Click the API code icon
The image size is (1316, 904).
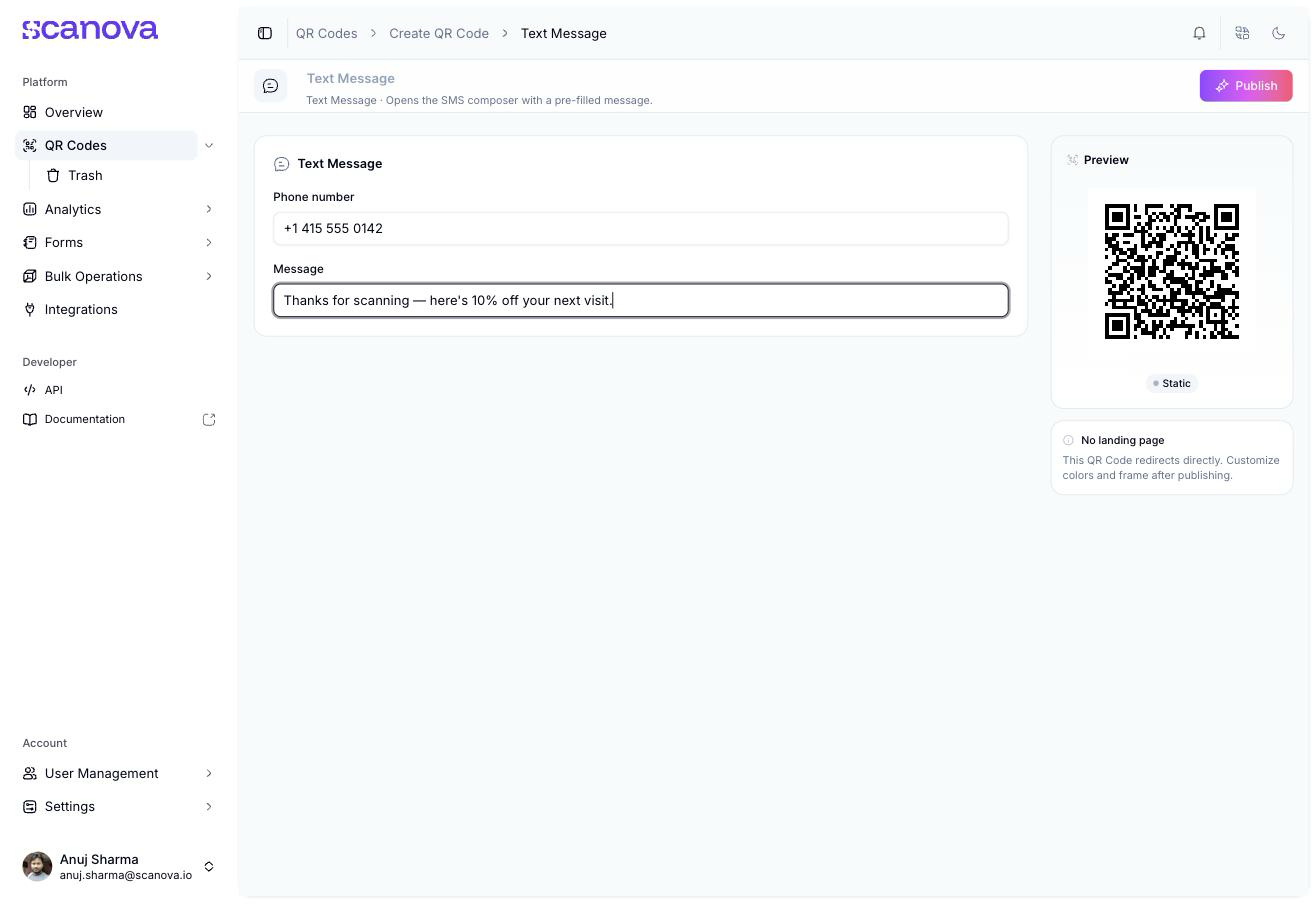[x=30, y=390]
